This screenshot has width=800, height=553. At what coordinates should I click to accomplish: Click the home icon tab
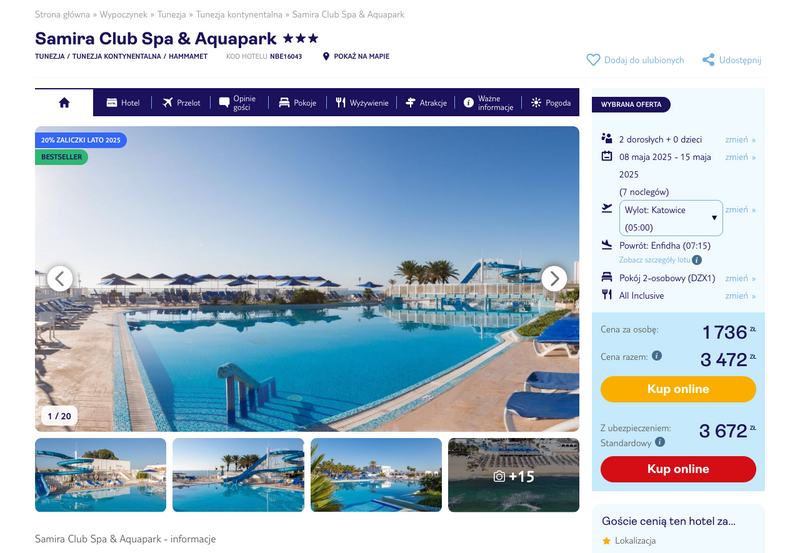tap(64, 103)
